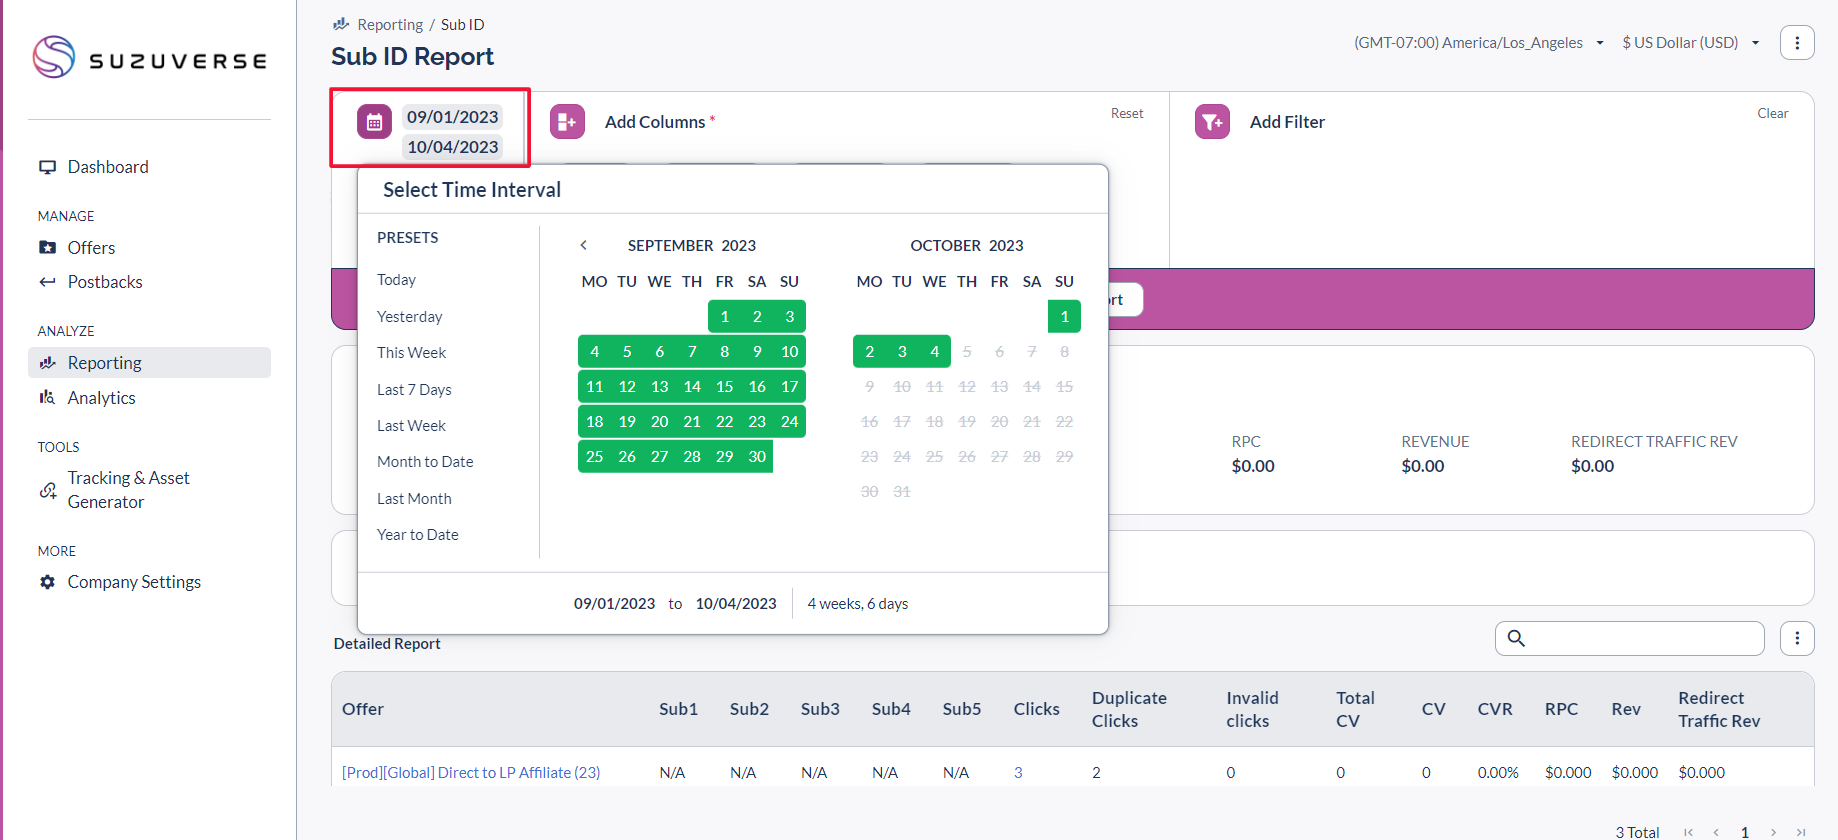
Task: Open the top-right three-dot options menu
Action: click(1796, 43)
